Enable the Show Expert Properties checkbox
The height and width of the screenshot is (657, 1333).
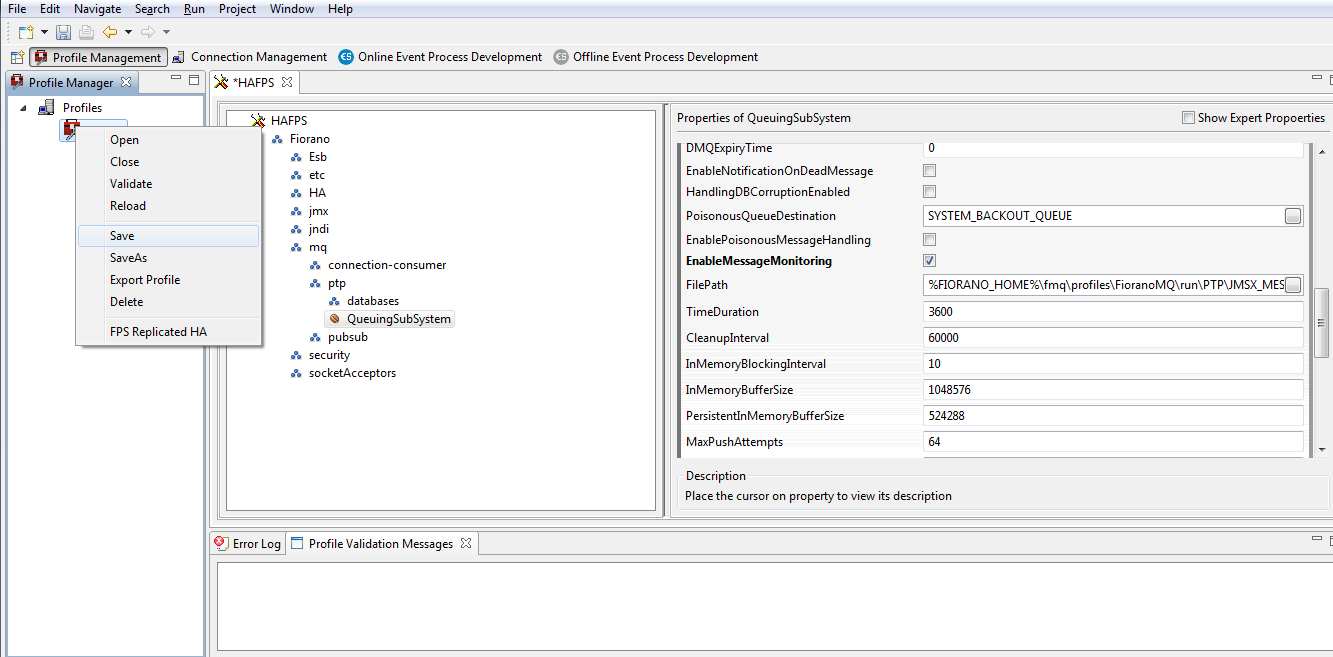click(1188, 118)
